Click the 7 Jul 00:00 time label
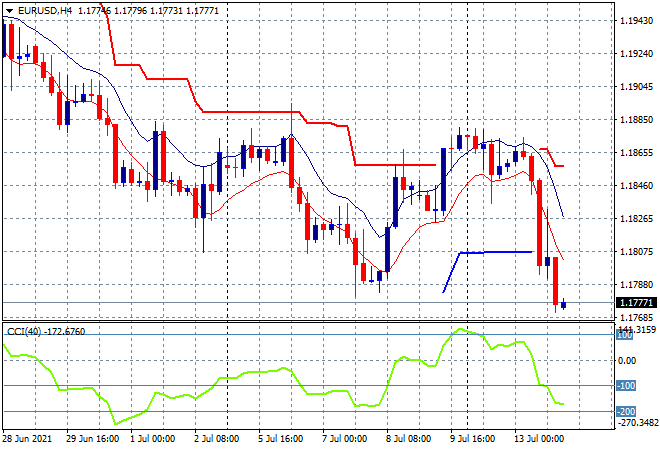Image resolution: width=660 pixels, height=450 pixels. pos(344,439)
